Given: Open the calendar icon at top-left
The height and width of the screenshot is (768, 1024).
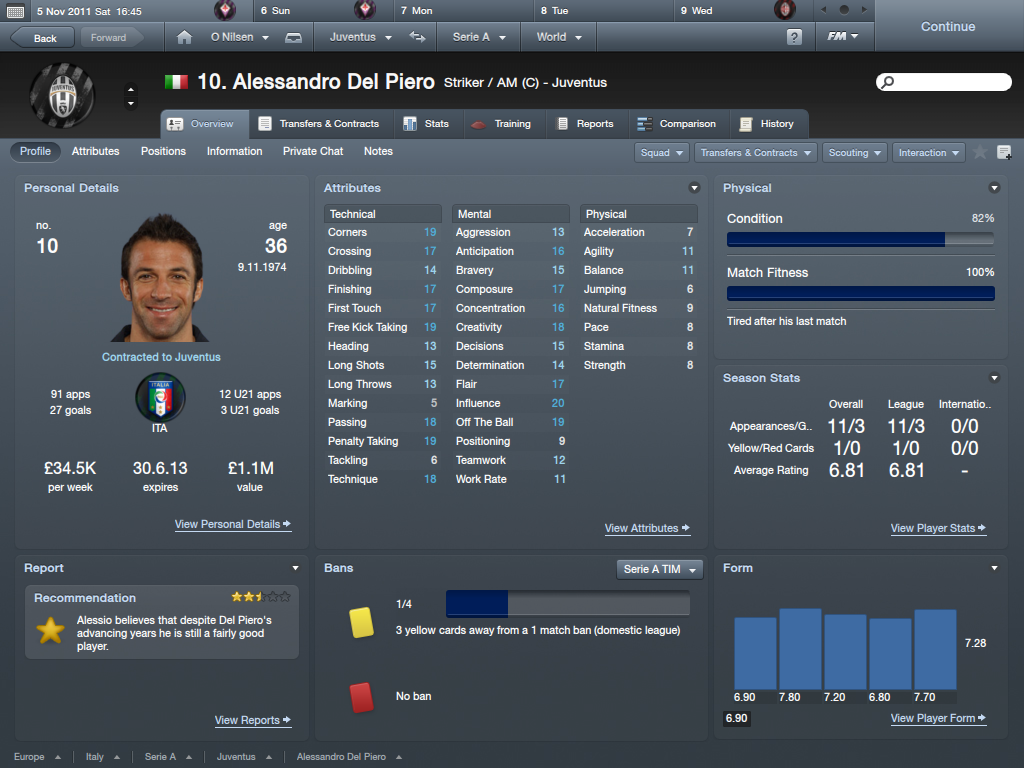Looking at the screenshot, I should 15,11.
